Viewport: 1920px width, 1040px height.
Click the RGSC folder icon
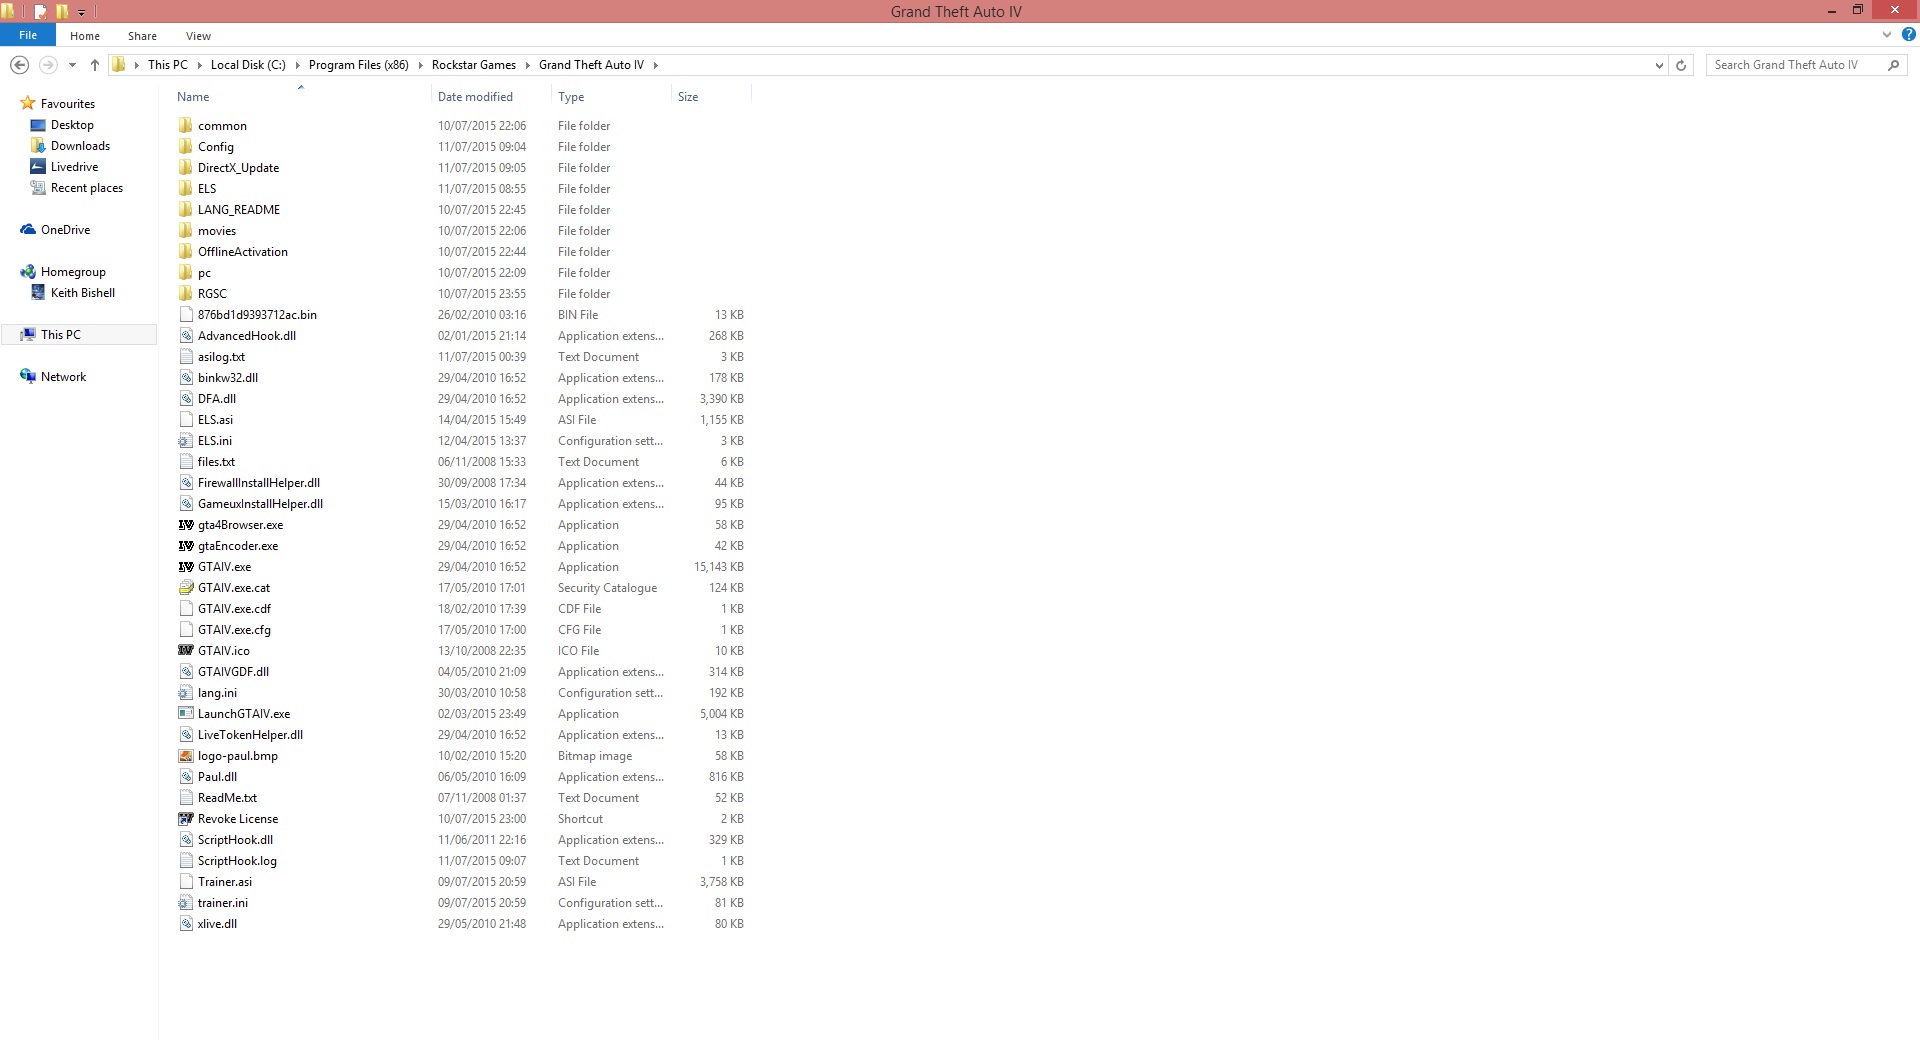tap(186, 294)
